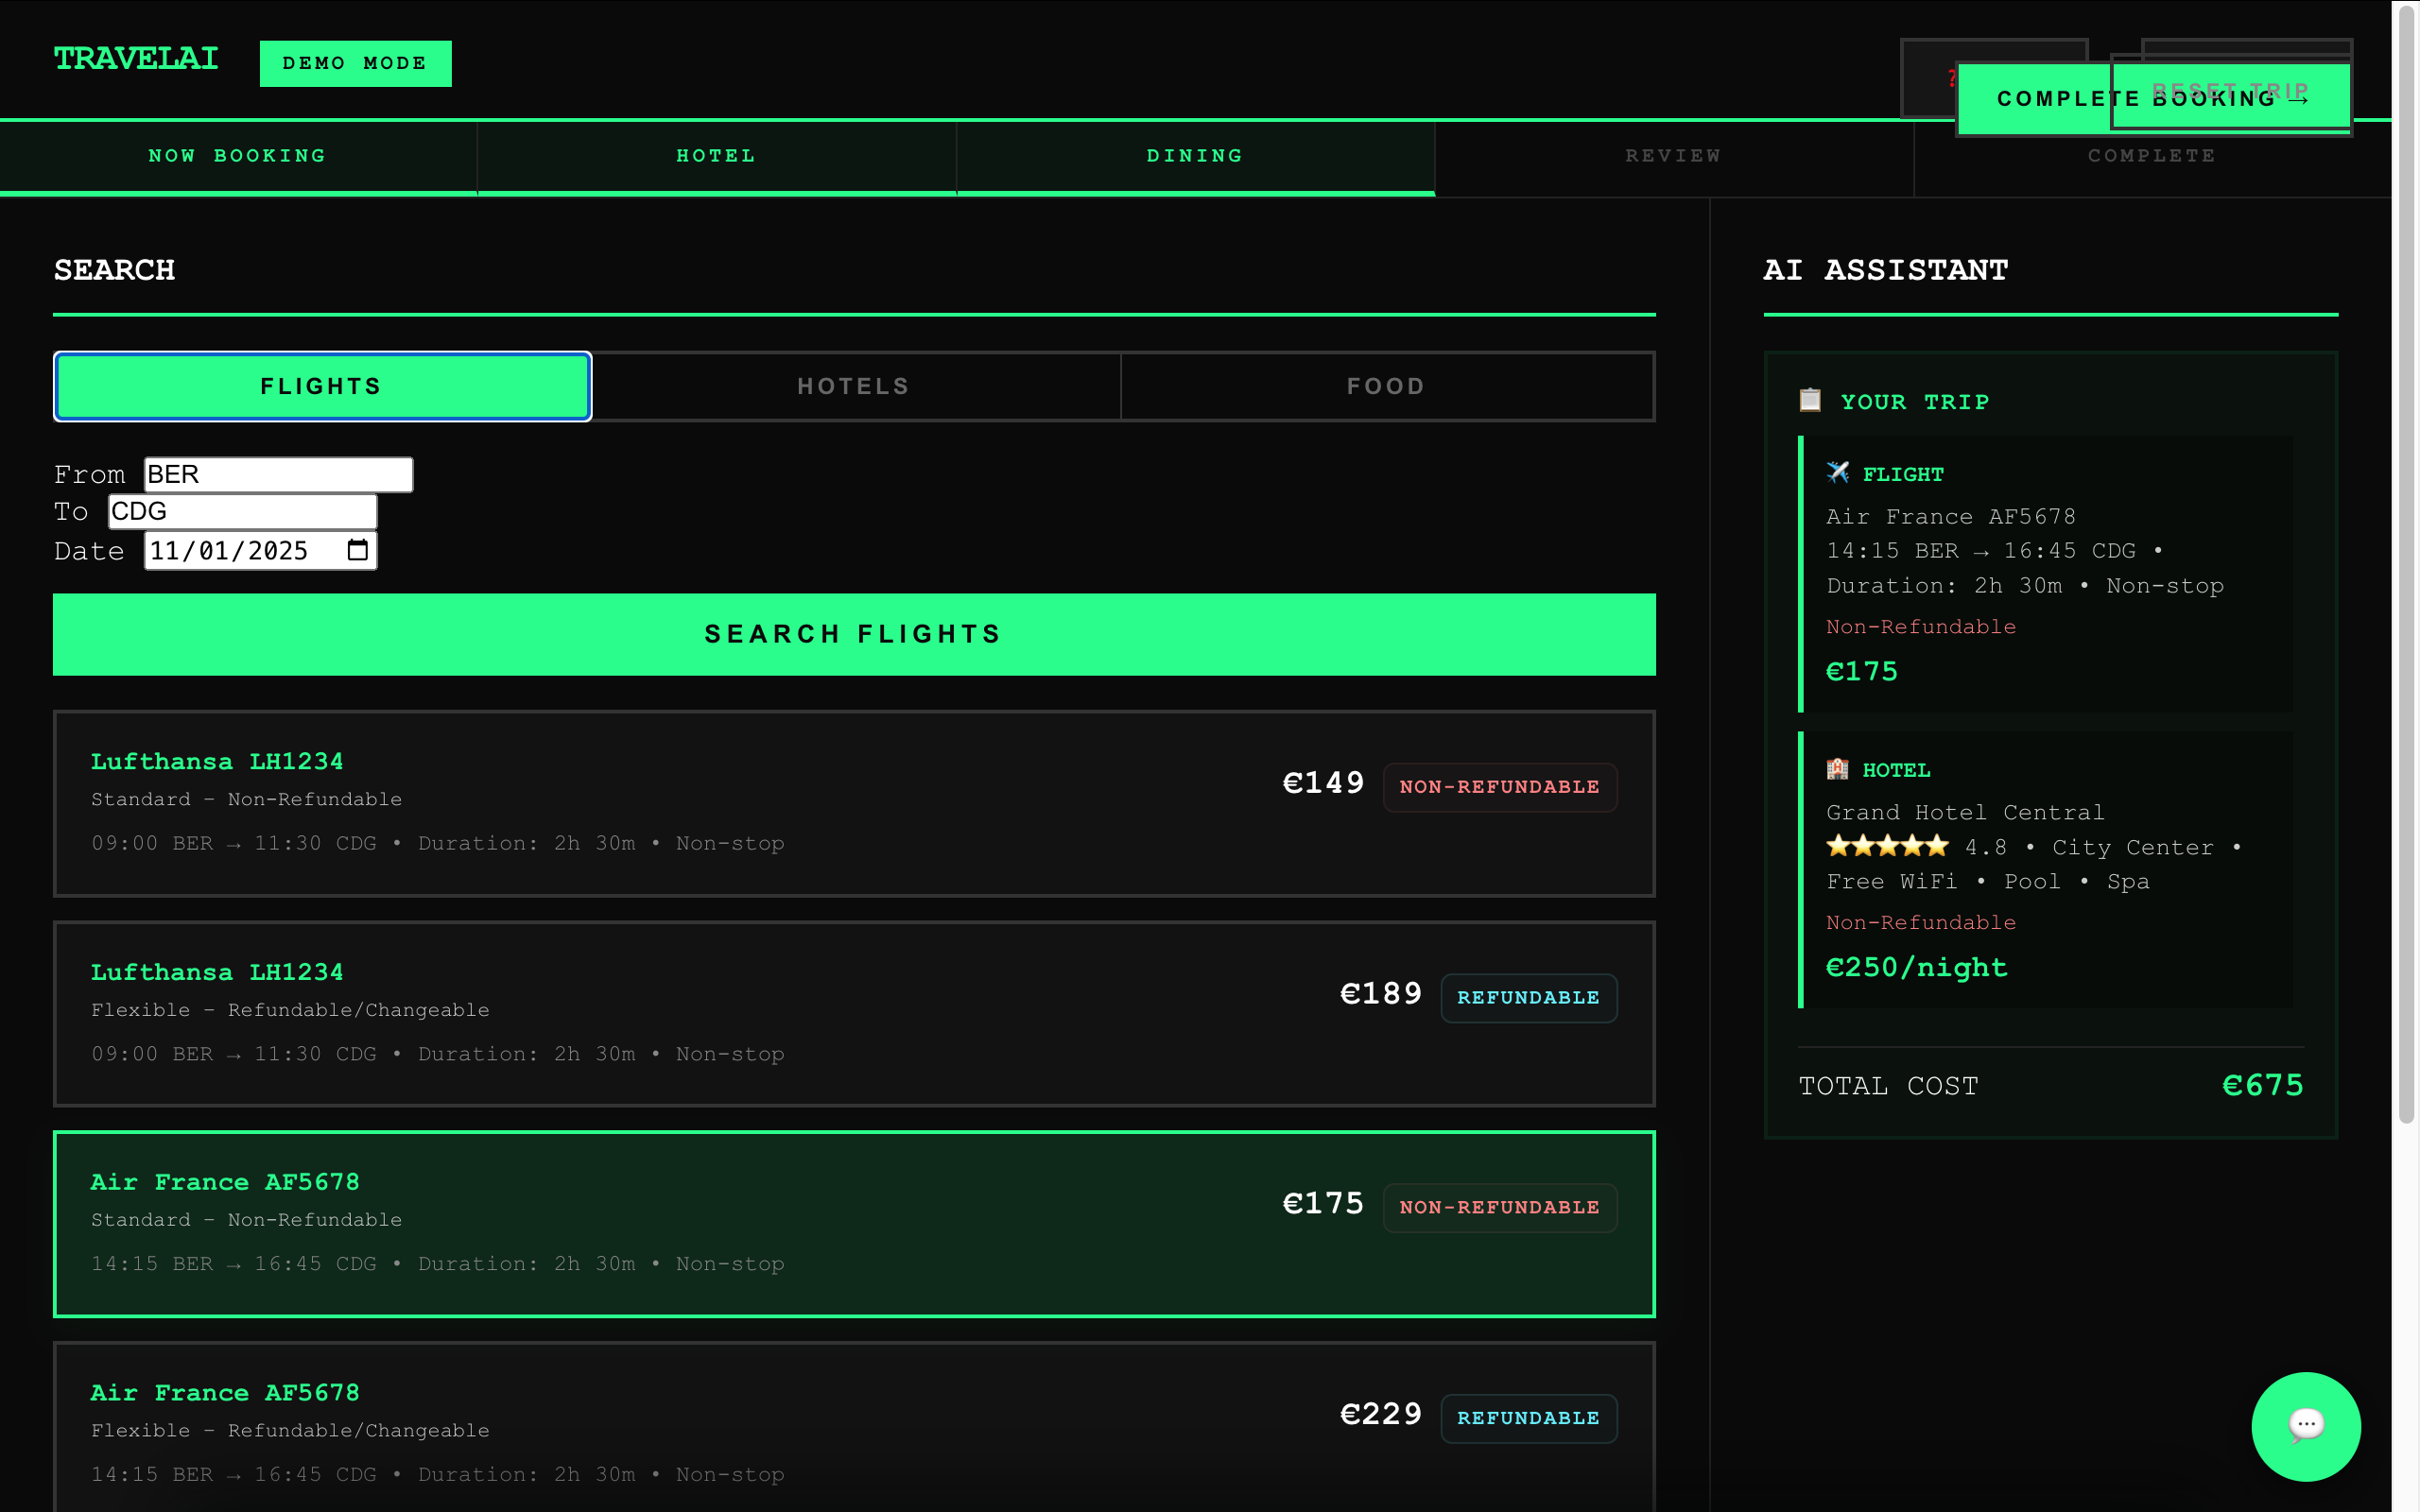Click the clipboard icon beside Your Trip
The width and height of the screenshot is (2420, 1512).
pos(1810,400)
